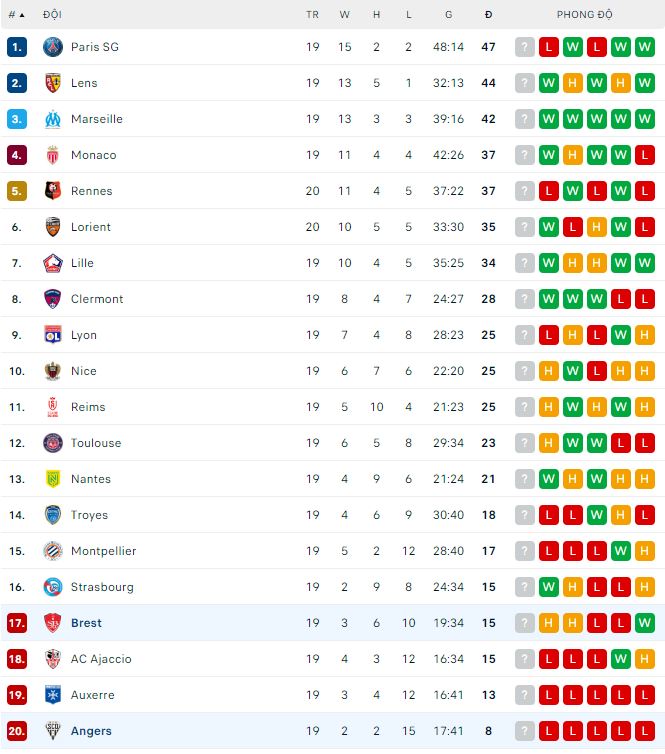Screen dimensions: 665x754
Task: Sort standings by W wins column
Action: (x=345, y=15)
